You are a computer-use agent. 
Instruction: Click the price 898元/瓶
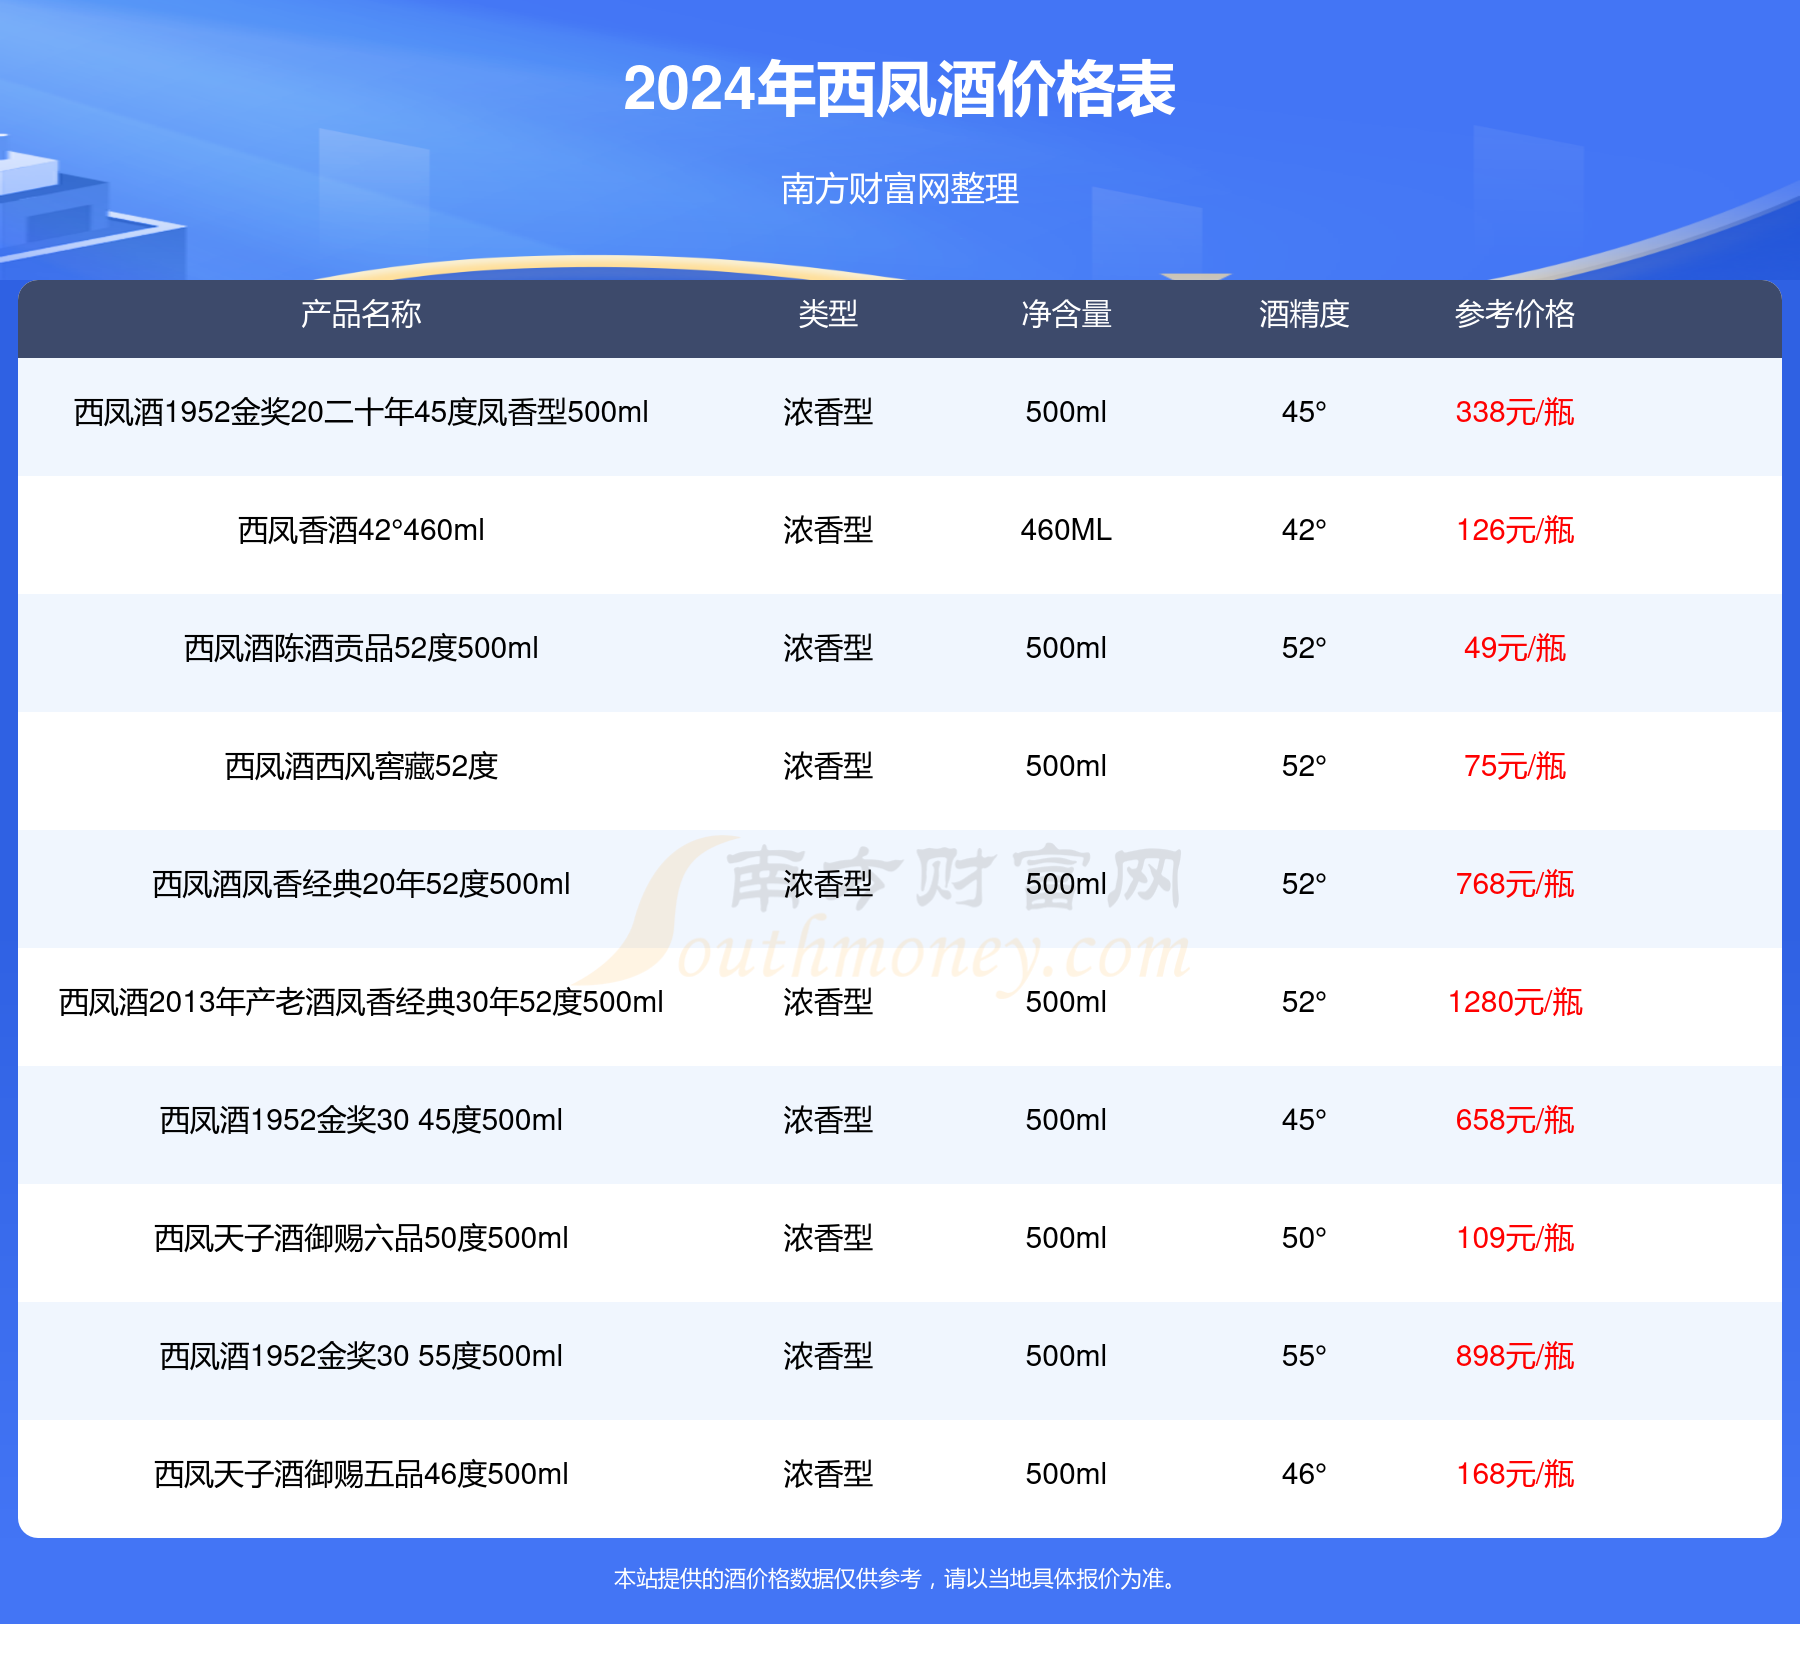pos(1515,1356)
